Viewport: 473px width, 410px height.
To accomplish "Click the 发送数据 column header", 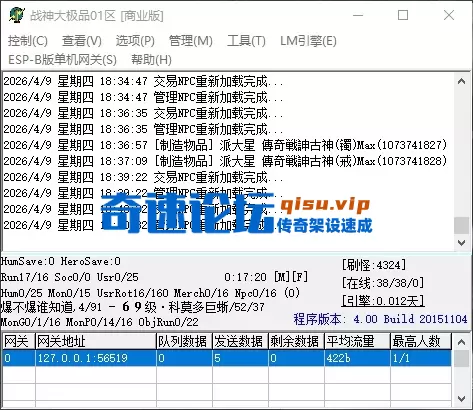I will click(x=240, y=341).
